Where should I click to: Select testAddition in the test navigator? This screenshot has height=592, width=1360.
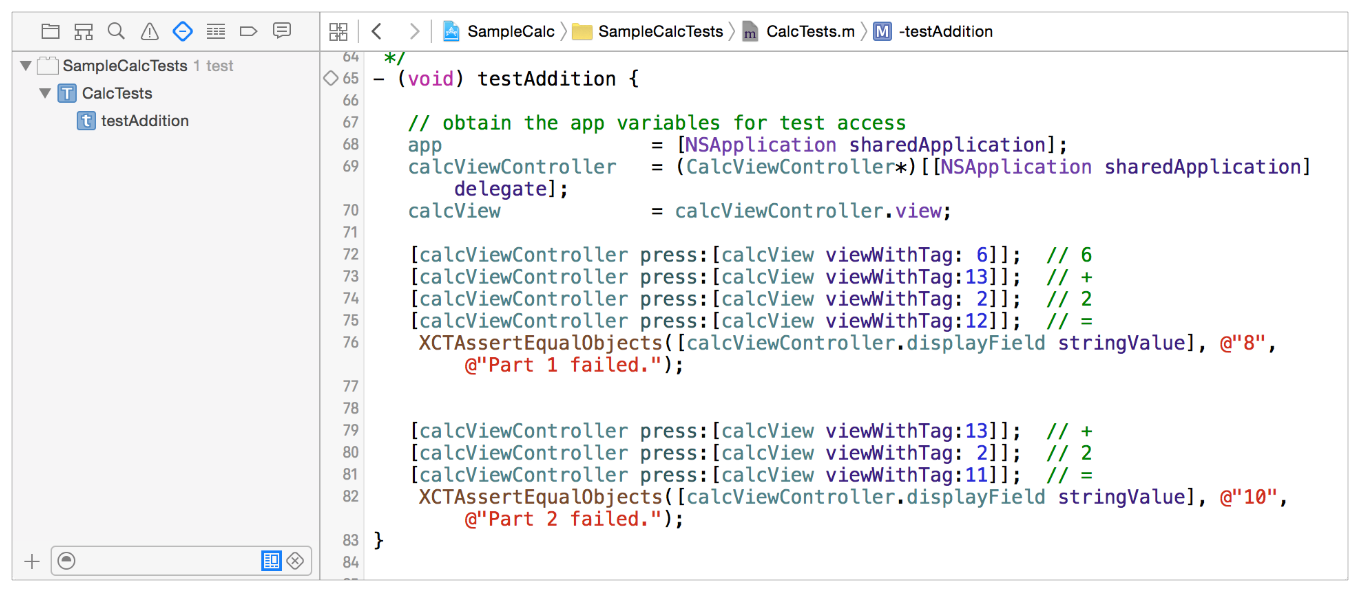[x=144, y=121]
